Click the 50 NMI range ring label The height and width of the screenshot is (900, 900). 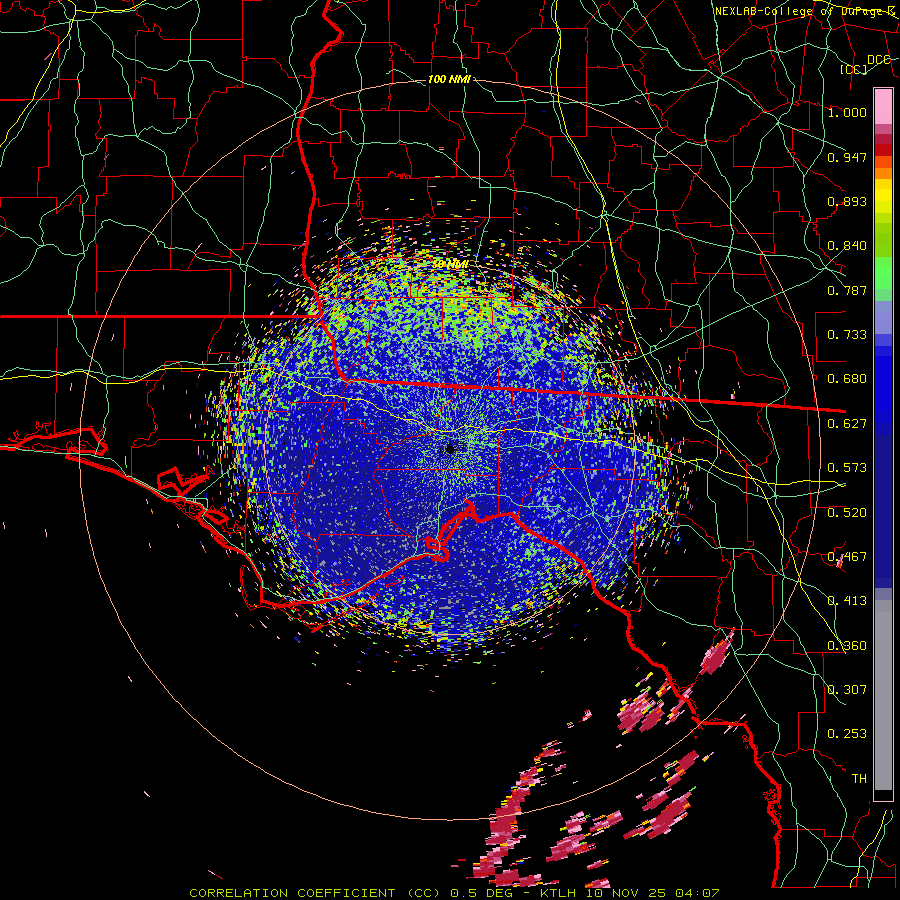(x=450, y=265)
